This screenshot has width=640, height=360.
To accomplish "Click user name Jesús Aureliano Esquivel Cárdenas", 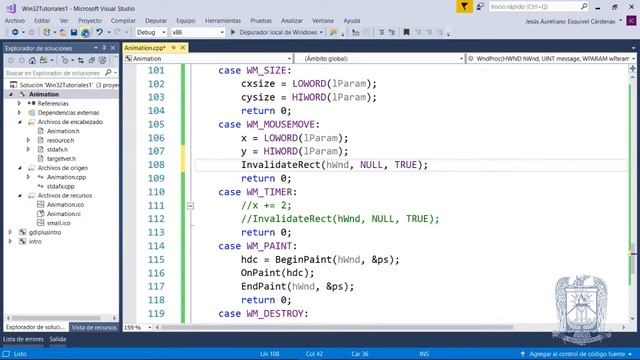I will (x=570, y=21).
